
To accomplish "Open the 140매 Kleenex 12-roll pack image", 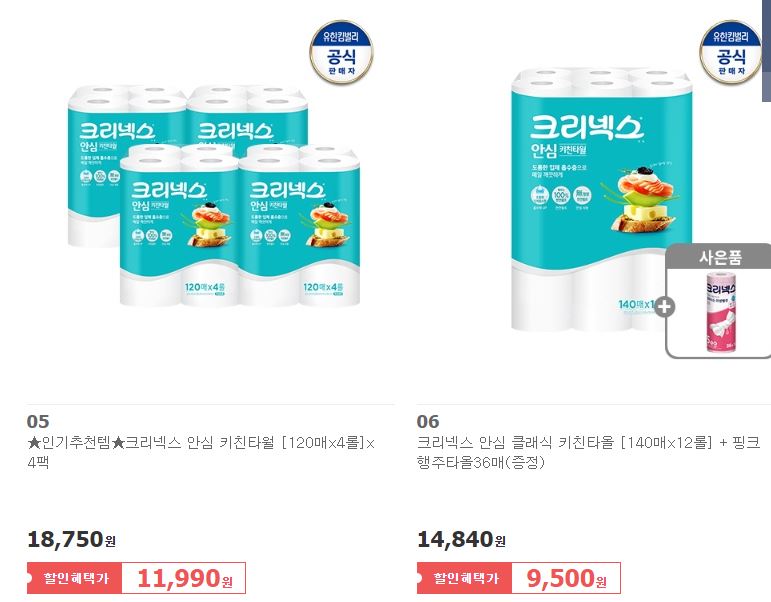I will coord(601,199).
